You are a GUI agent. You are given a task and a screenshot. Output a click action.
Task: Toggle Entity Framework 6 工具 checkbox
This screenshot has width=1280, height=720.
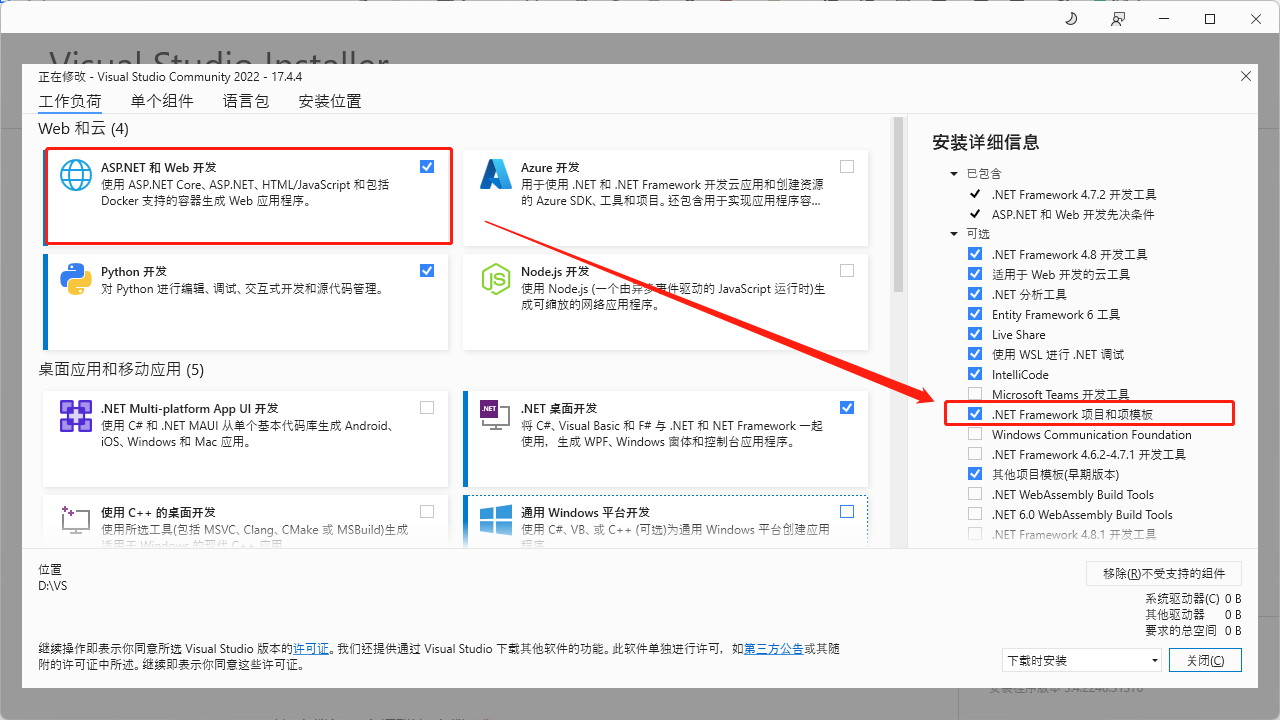(x=975, y=314)
